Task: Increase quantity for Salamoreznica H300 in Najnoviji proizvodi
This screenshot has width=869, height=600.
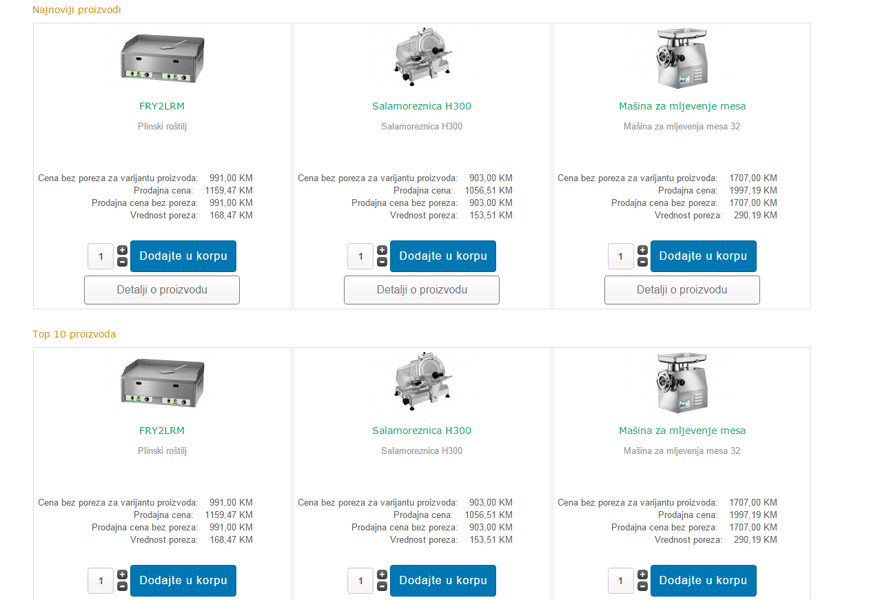Action: pos(382,250)
